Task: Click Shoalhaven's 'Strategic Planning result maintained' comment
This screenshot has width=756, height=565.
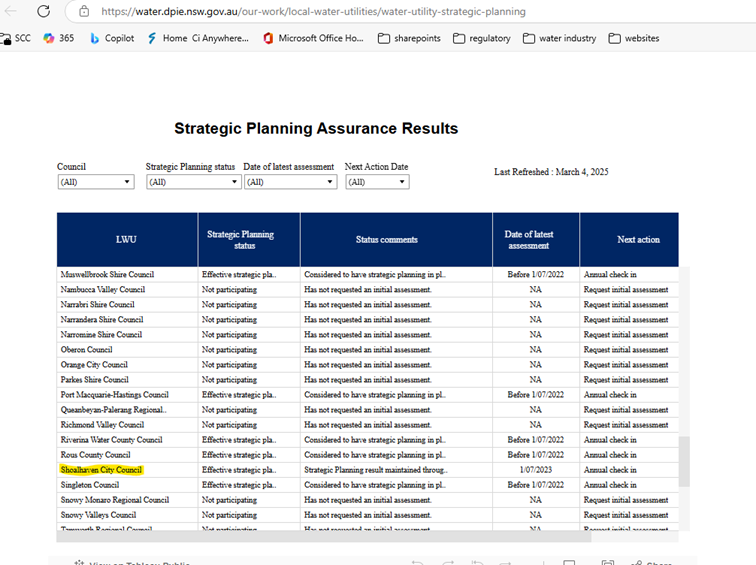Action: [x=396, y=470]
